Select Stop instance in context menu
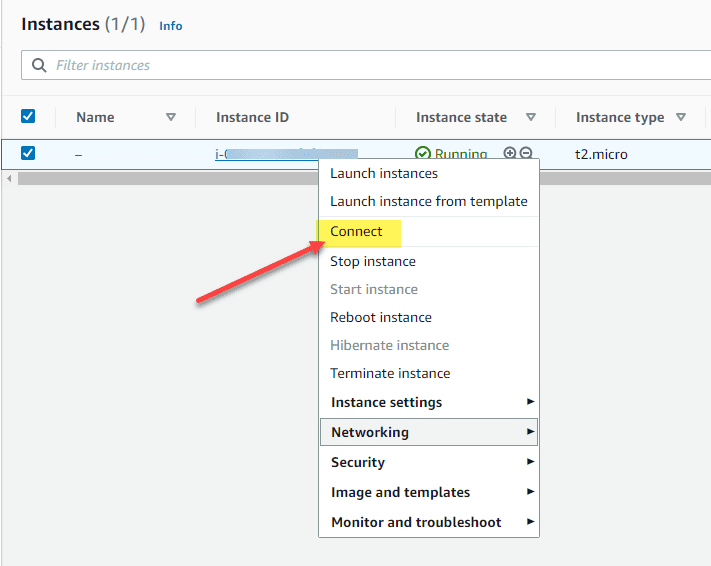Viewport: 711px width, 566px height. [373, 261]
